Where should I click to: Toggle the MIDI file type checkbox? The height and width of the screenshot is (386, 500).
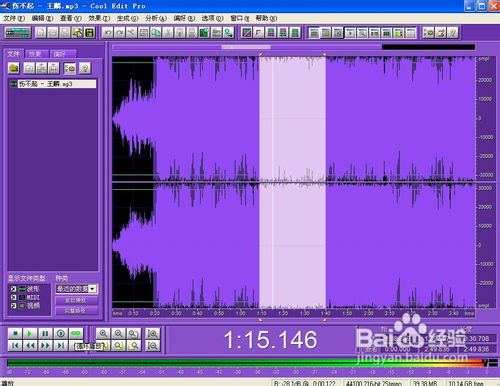click(x=13, y=297)
